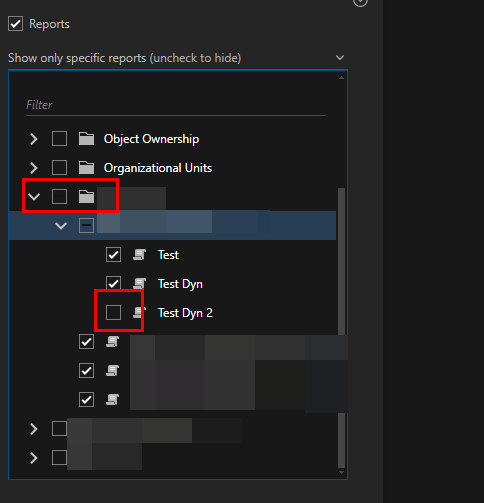Check the Test Dyn 2 checkbox
Image resolution: width=484 pixels, height=503 pixels.
[113, 312]
